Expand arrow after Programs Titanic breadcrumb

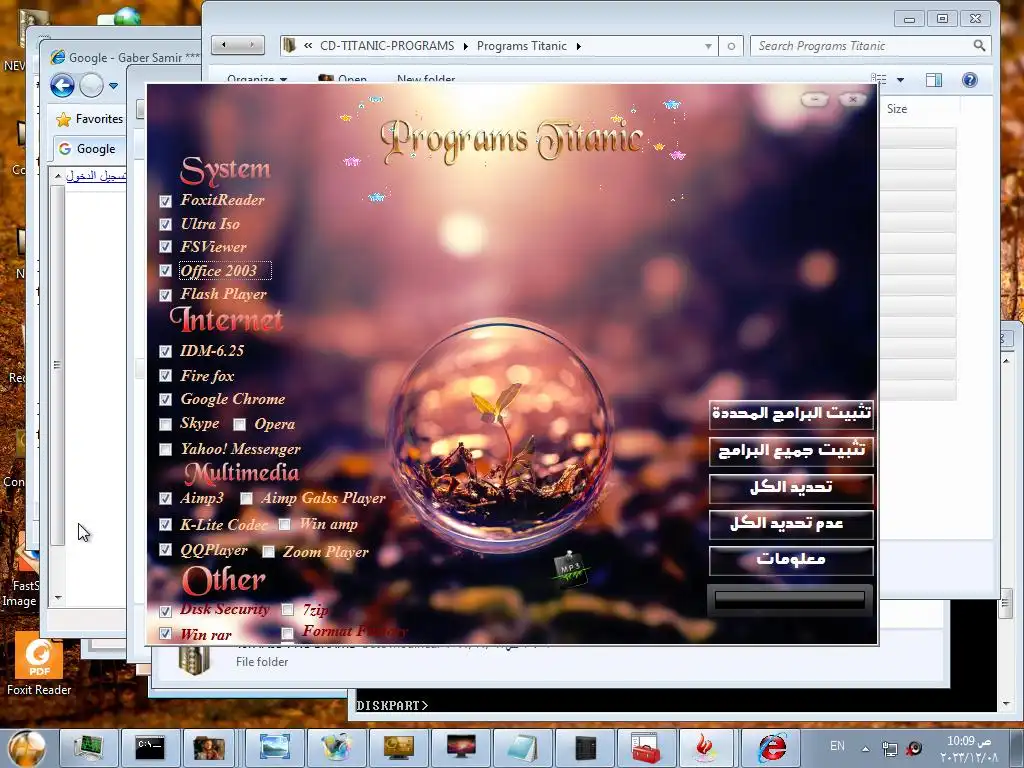(x=579, y=46)
